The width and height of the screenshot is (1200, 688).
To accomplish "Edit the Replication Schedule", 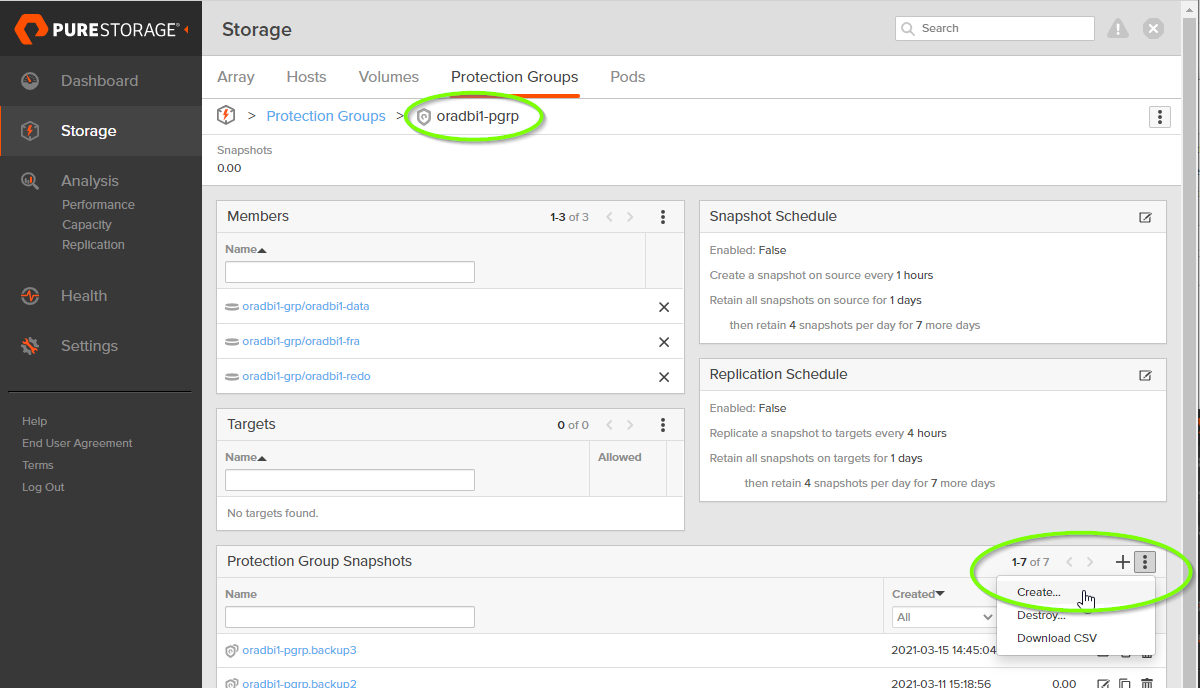I will point(1145,375).
